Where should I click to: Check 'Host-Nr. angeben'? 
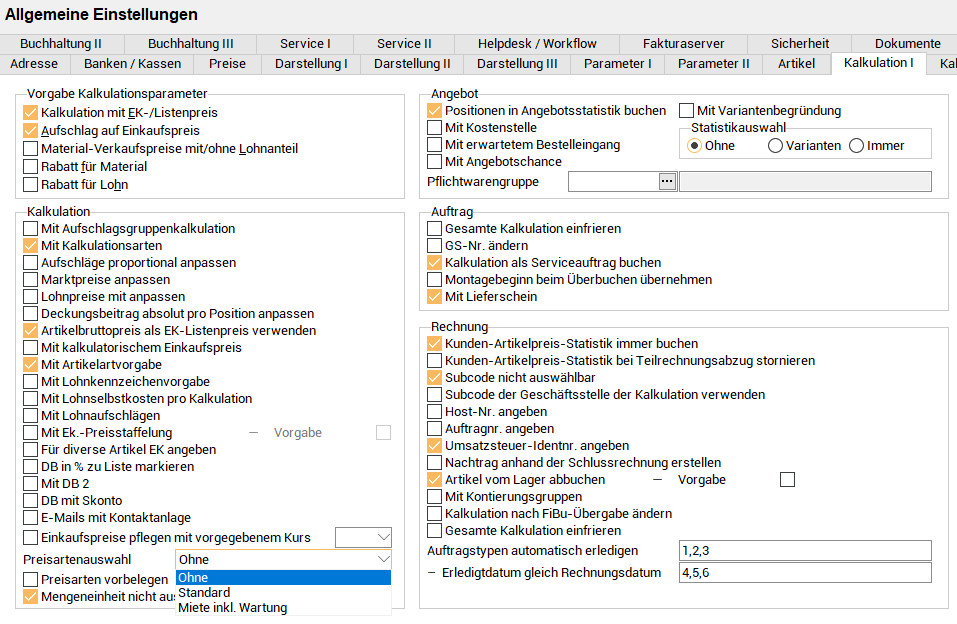click(435, 412)
